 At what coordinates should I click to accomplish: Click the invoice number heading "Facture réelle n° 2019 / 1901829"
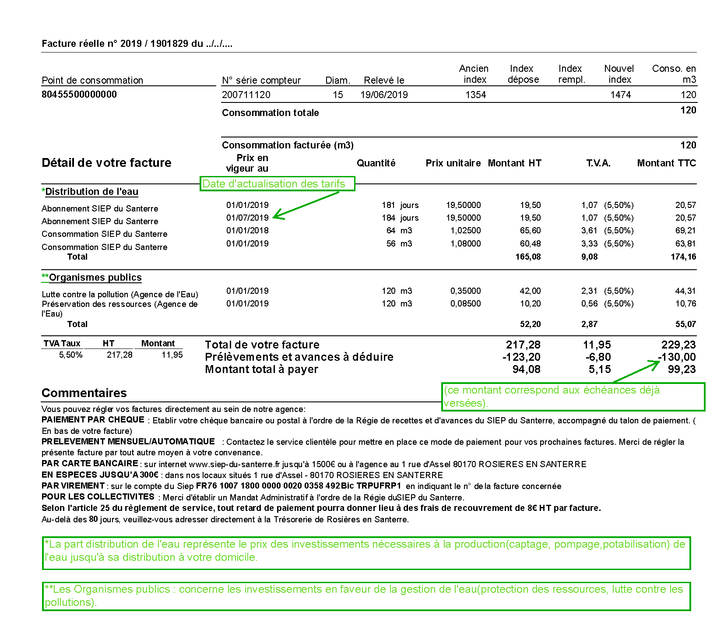point(115,44)
